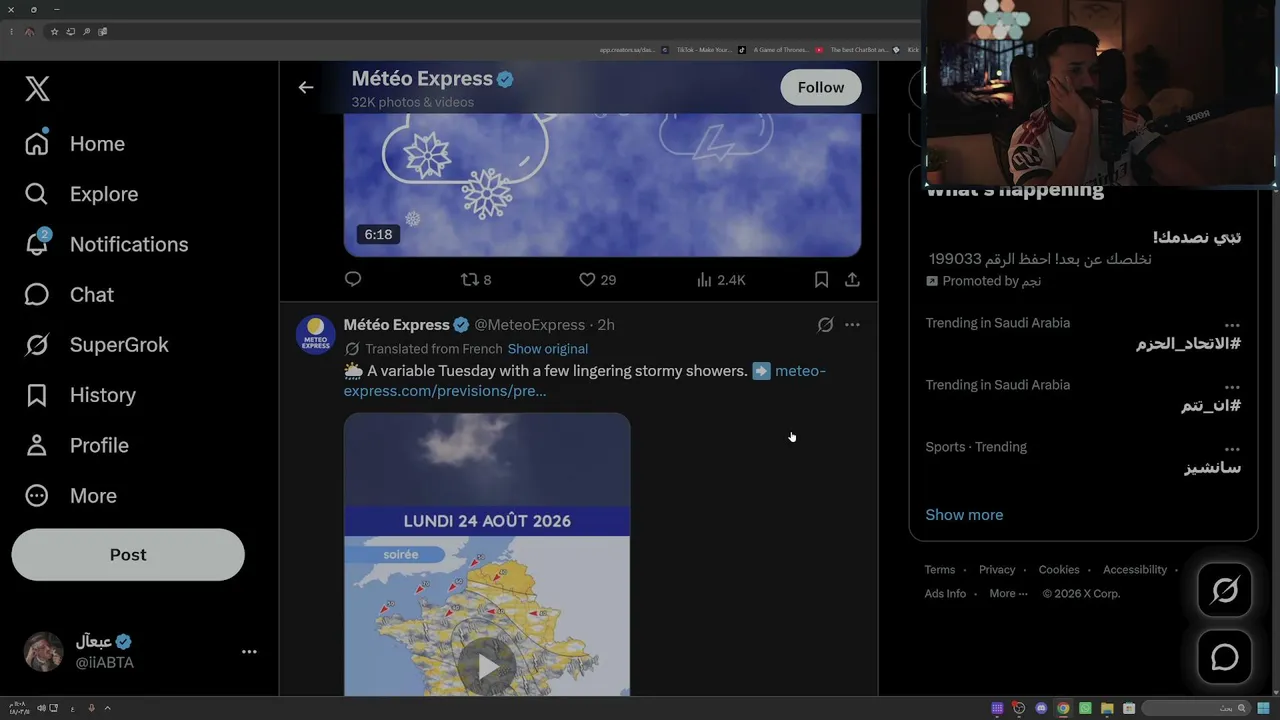Go back with the arrow icon
Viewport: 1280px width, 720px height.
[x=306, y=87]
